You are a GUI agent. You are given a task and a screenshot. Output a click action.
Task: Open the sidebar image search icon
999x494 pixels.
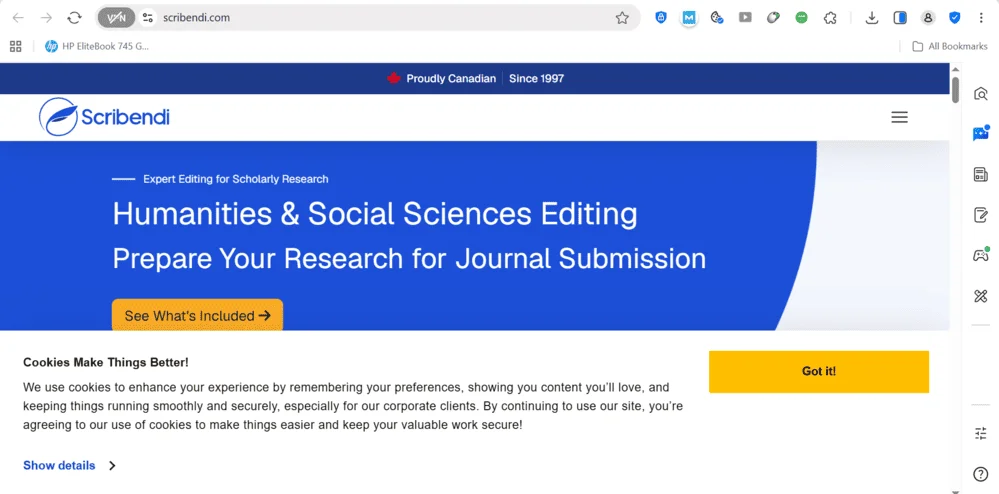pyautogui.click(x=981, y=94)
